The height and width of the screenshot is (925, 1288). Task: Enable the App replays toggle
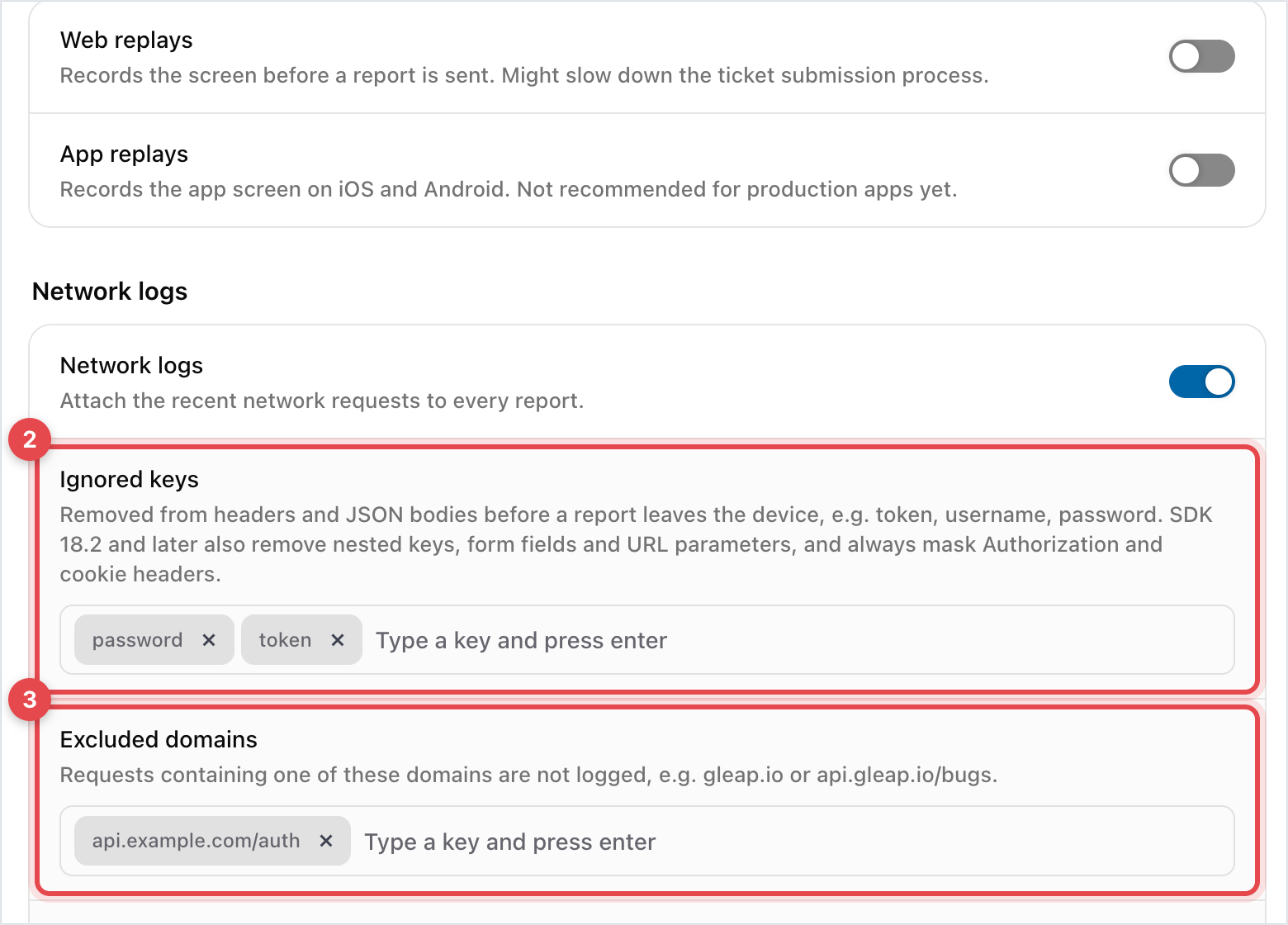pos(1202,170)
